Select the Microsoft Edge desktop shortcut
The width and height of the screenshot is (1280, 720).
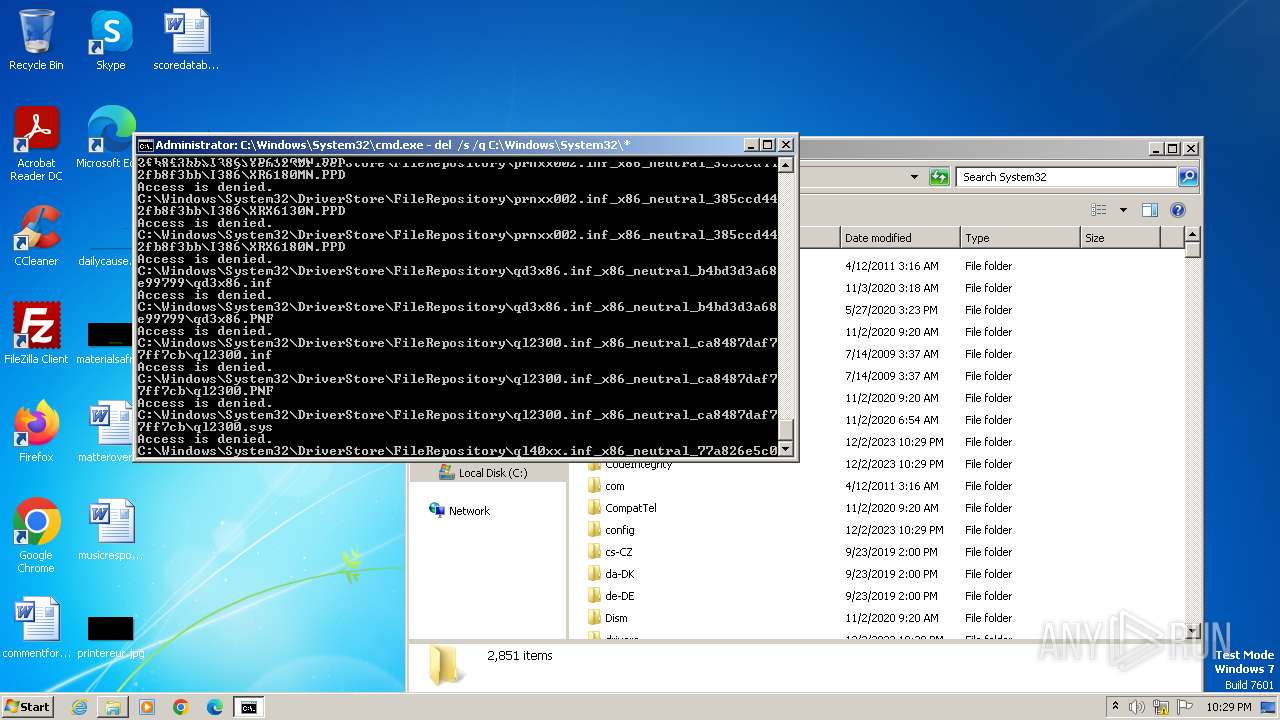pyautogui.click(x=110, y=138)
